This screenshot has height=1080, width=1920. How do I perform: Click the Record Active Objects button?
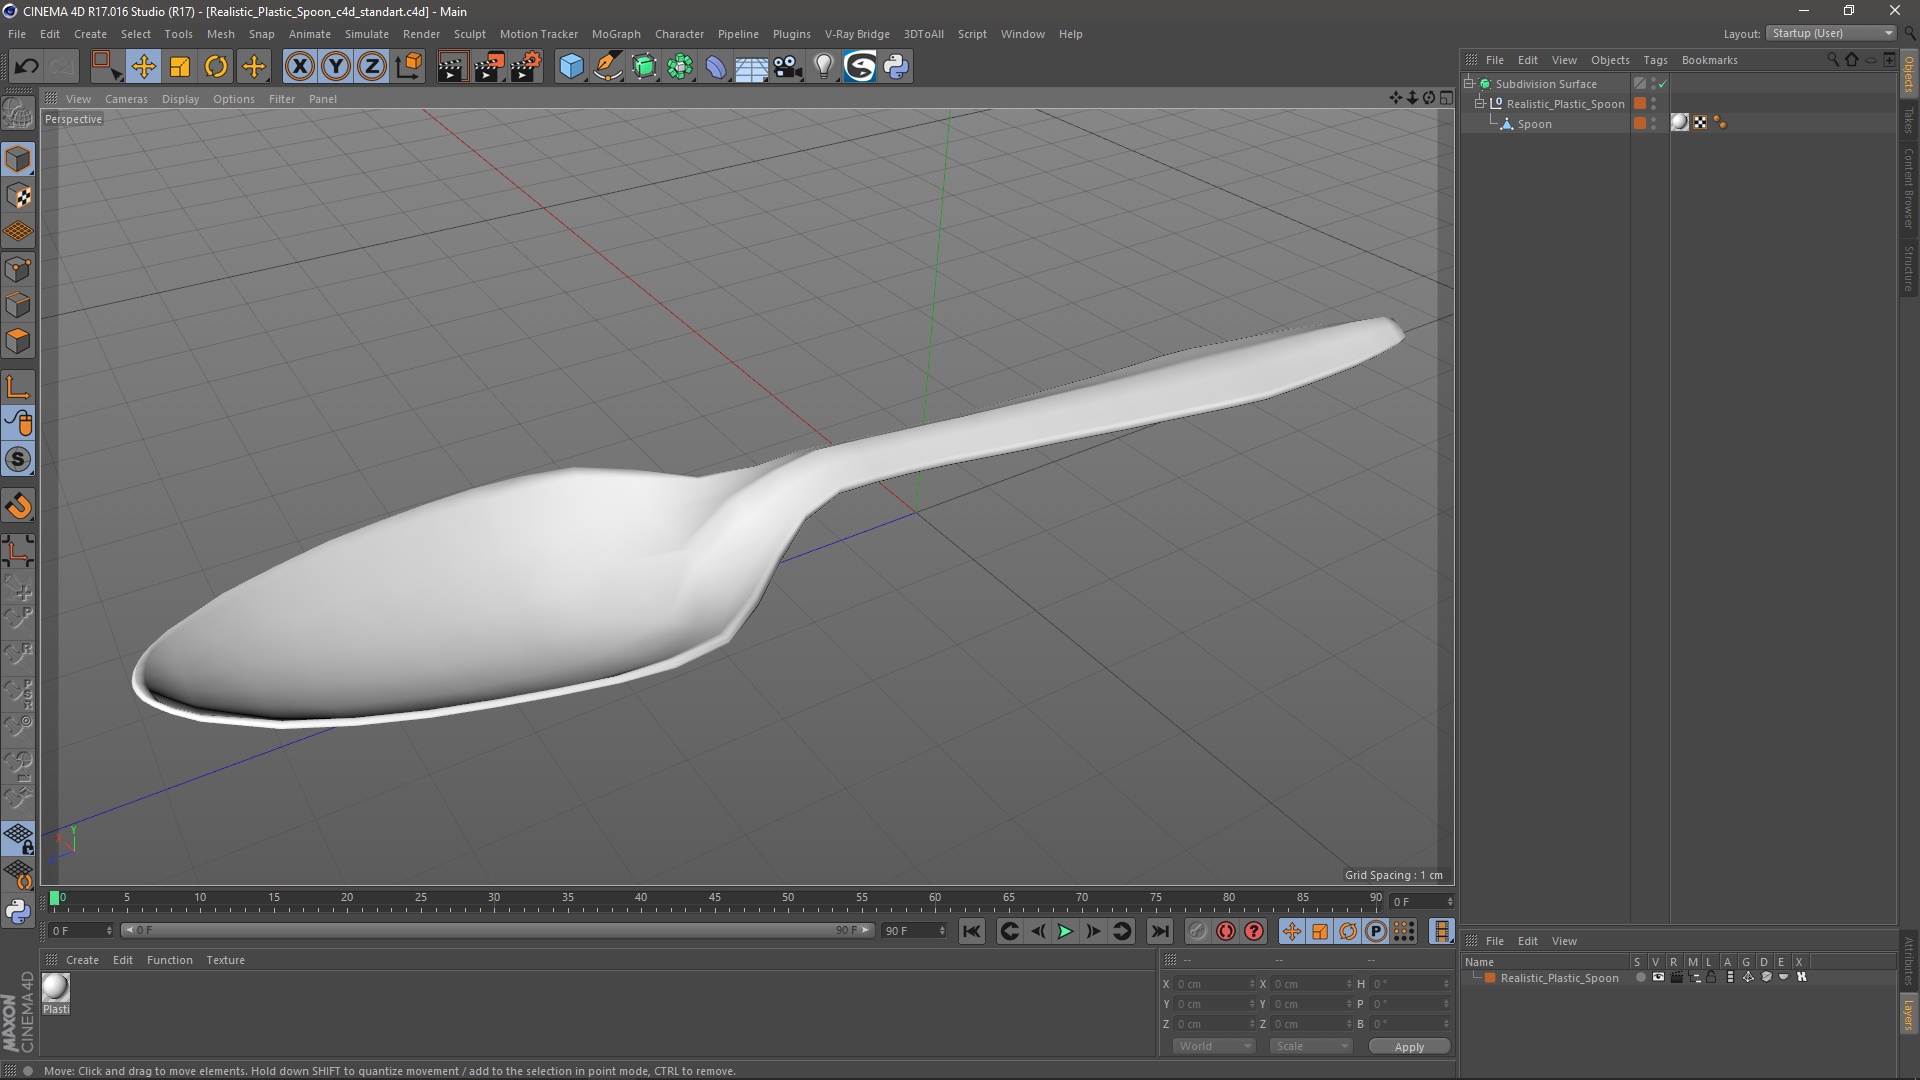(1197, 931)
